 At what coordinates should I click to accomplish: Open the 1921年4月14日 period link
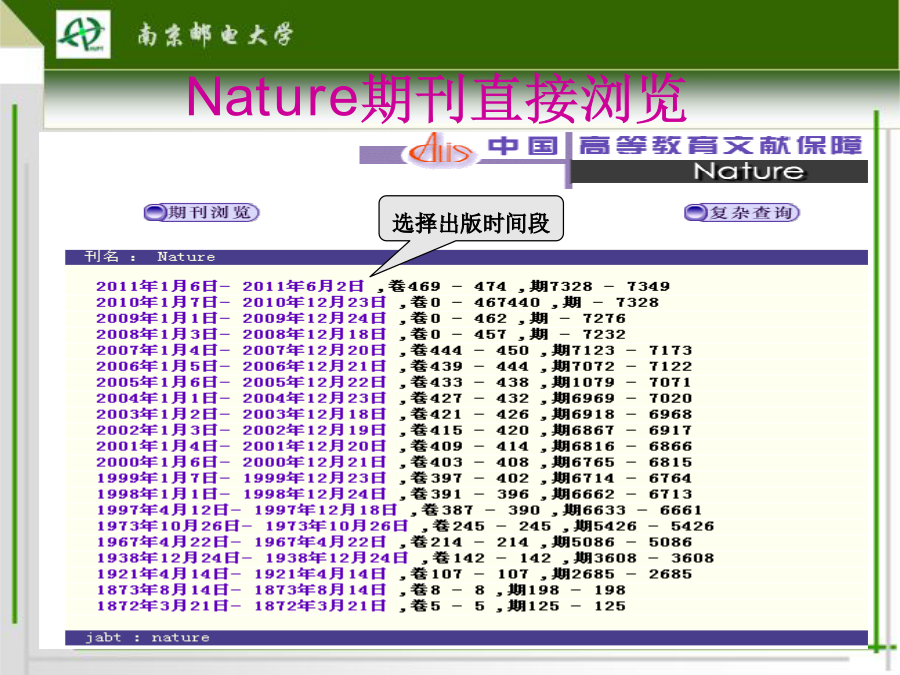pos(241,574)
